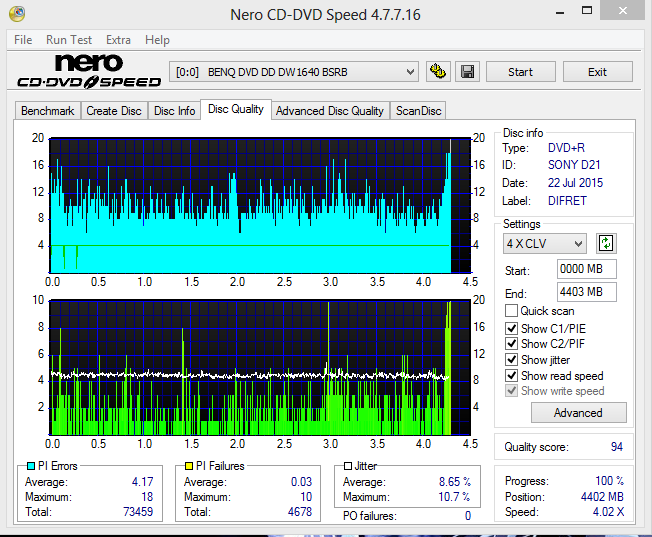652x537 pixels.
Task: Switch to the ScanDisc tab
Action: (x=418, y=111)
